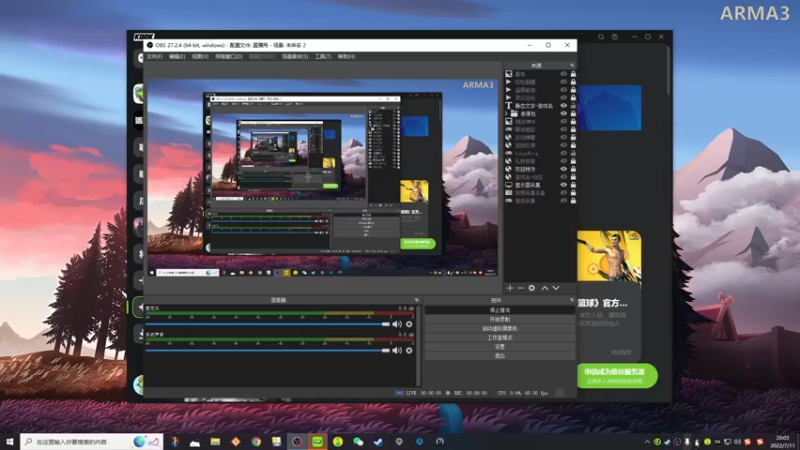This screenshot has width=800, height=450.
Task: Undock the 来源 sources panel via pop-out icon
Action: click(x=572, y=65)
